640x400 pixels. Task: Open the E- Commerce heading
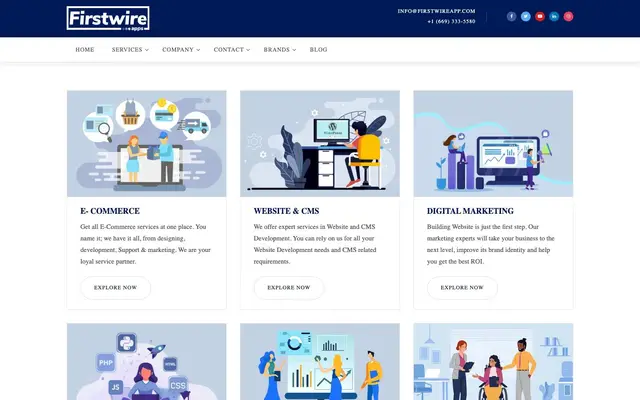click(x=110, y=211)
